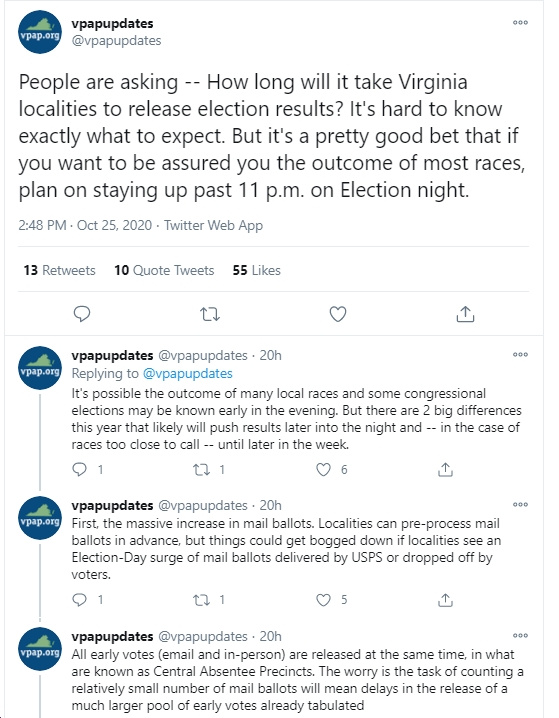Like the reply with 6 likes
Image resolution: width=559 pixels, height=718 pixels.
coord(323,469)
